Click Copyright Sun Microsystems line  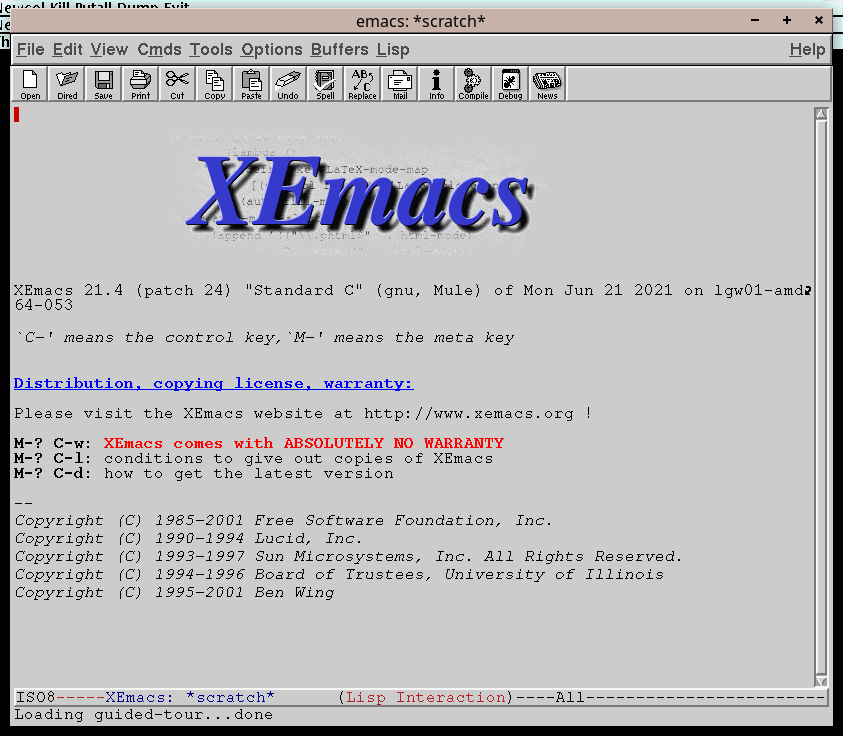tap(348, 556)
